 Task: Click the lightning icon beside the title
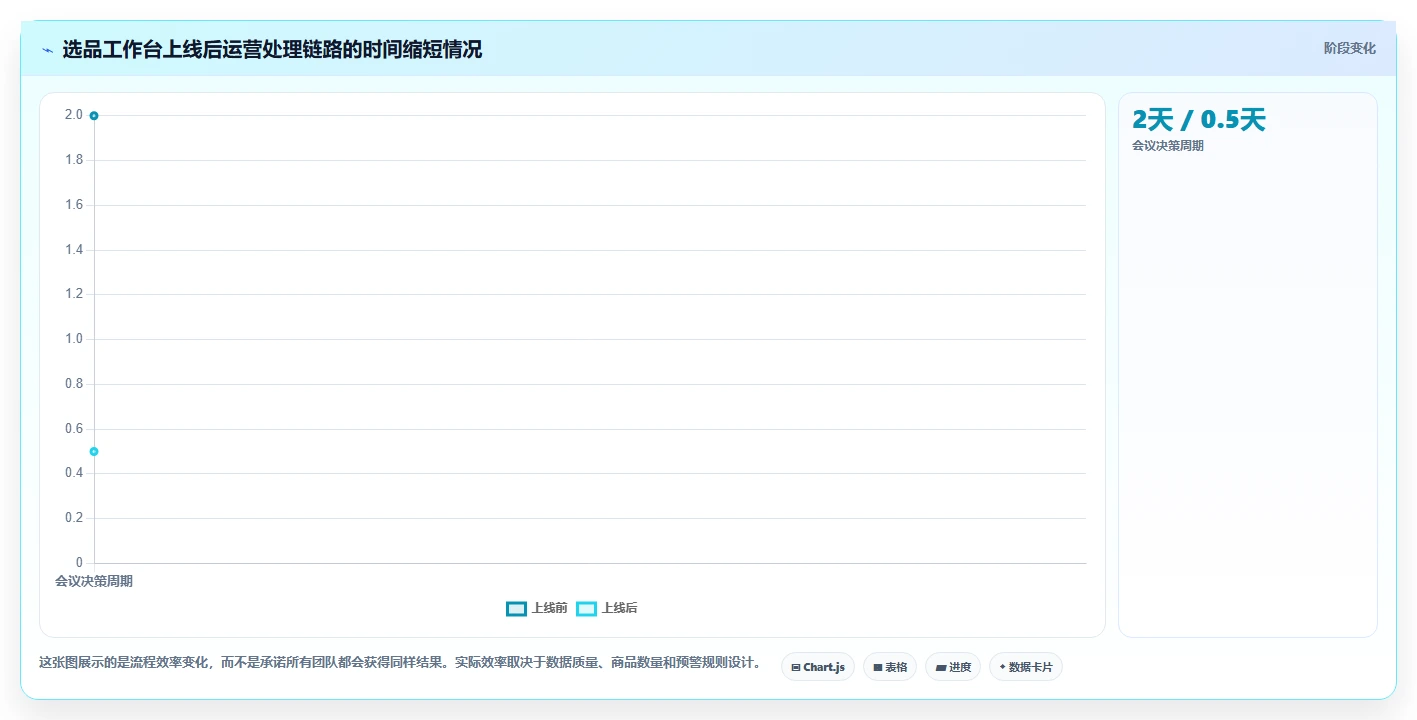click(47, 50)
